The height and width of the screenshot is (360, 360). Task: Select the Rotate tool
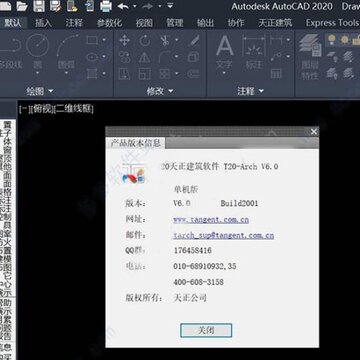coord(145,41)
